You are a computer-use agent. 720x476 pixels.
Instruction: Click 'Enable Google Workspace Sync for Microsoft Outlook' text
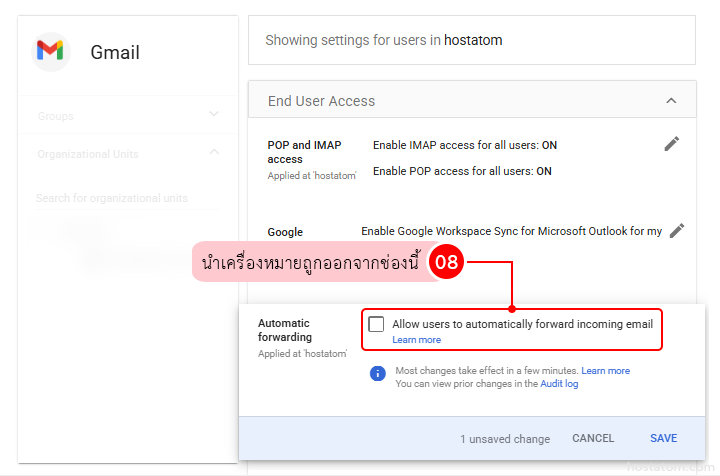(x=512, y=231)
